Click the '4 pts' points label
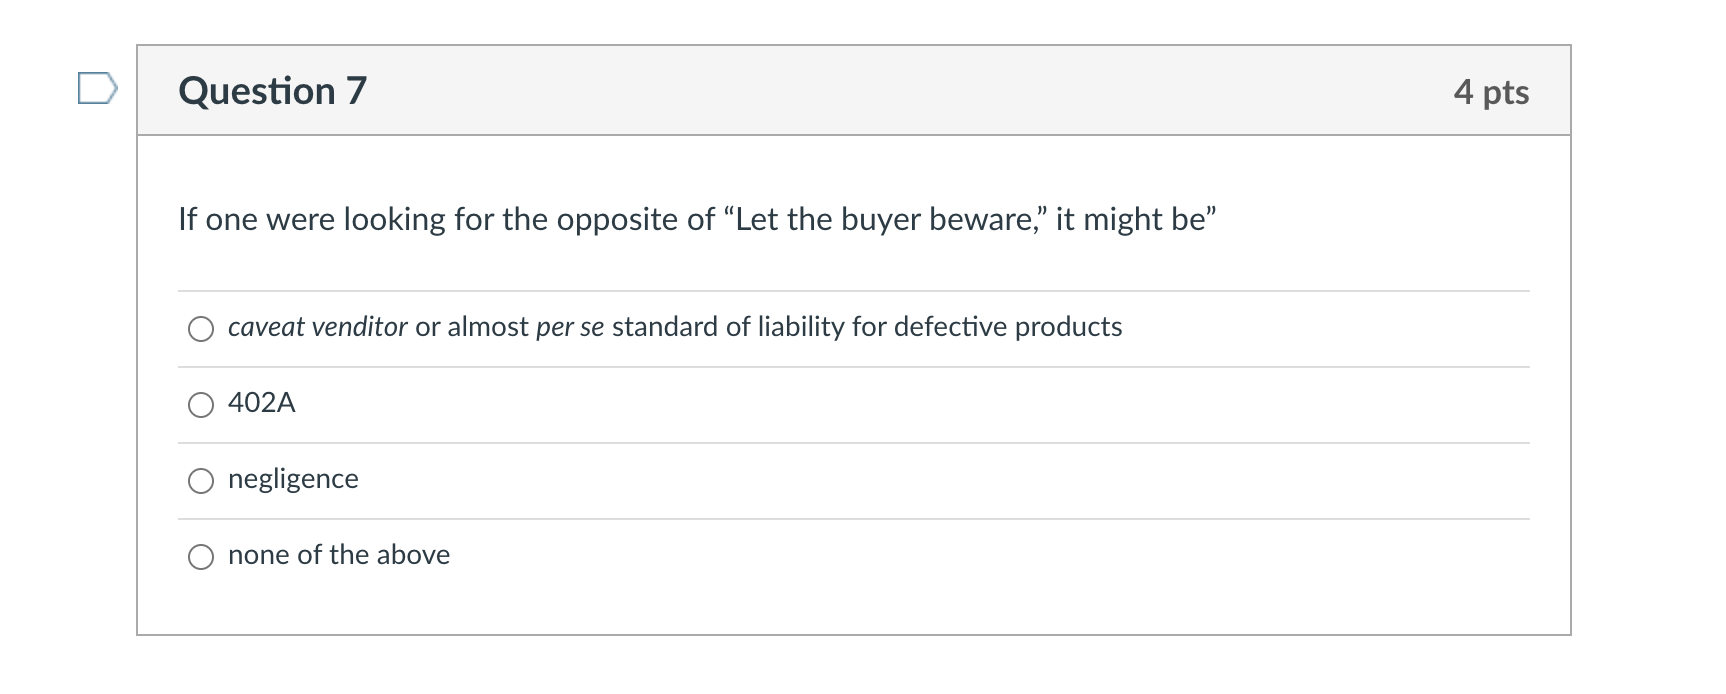 [1491, 92]
